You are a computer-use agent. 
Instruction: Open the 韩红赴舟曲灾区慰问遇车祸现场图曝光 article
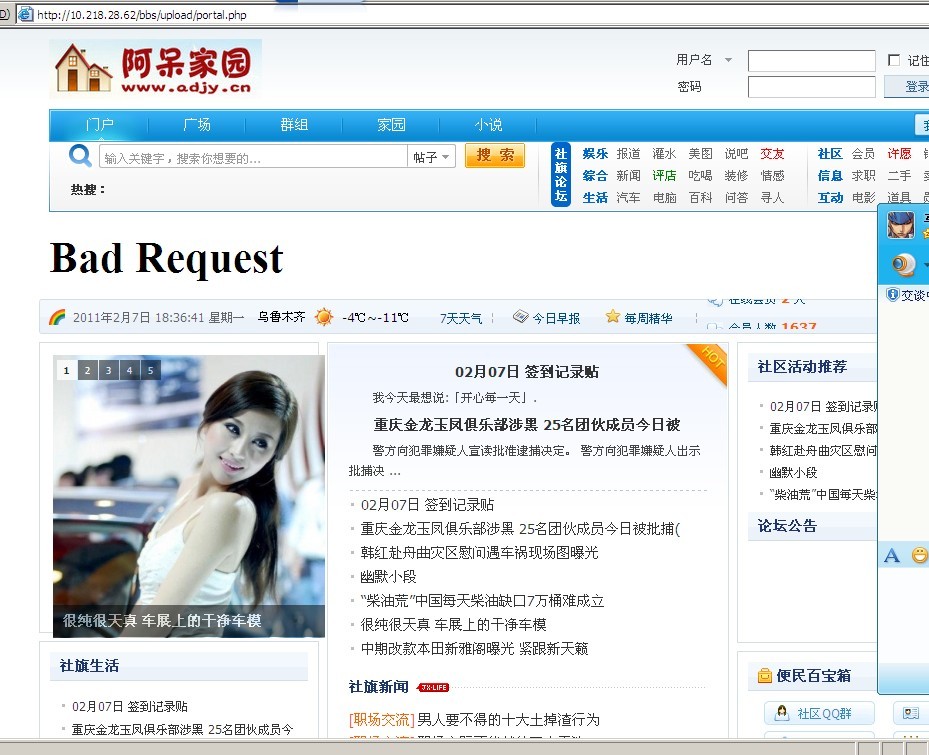(x=479, y=553)
